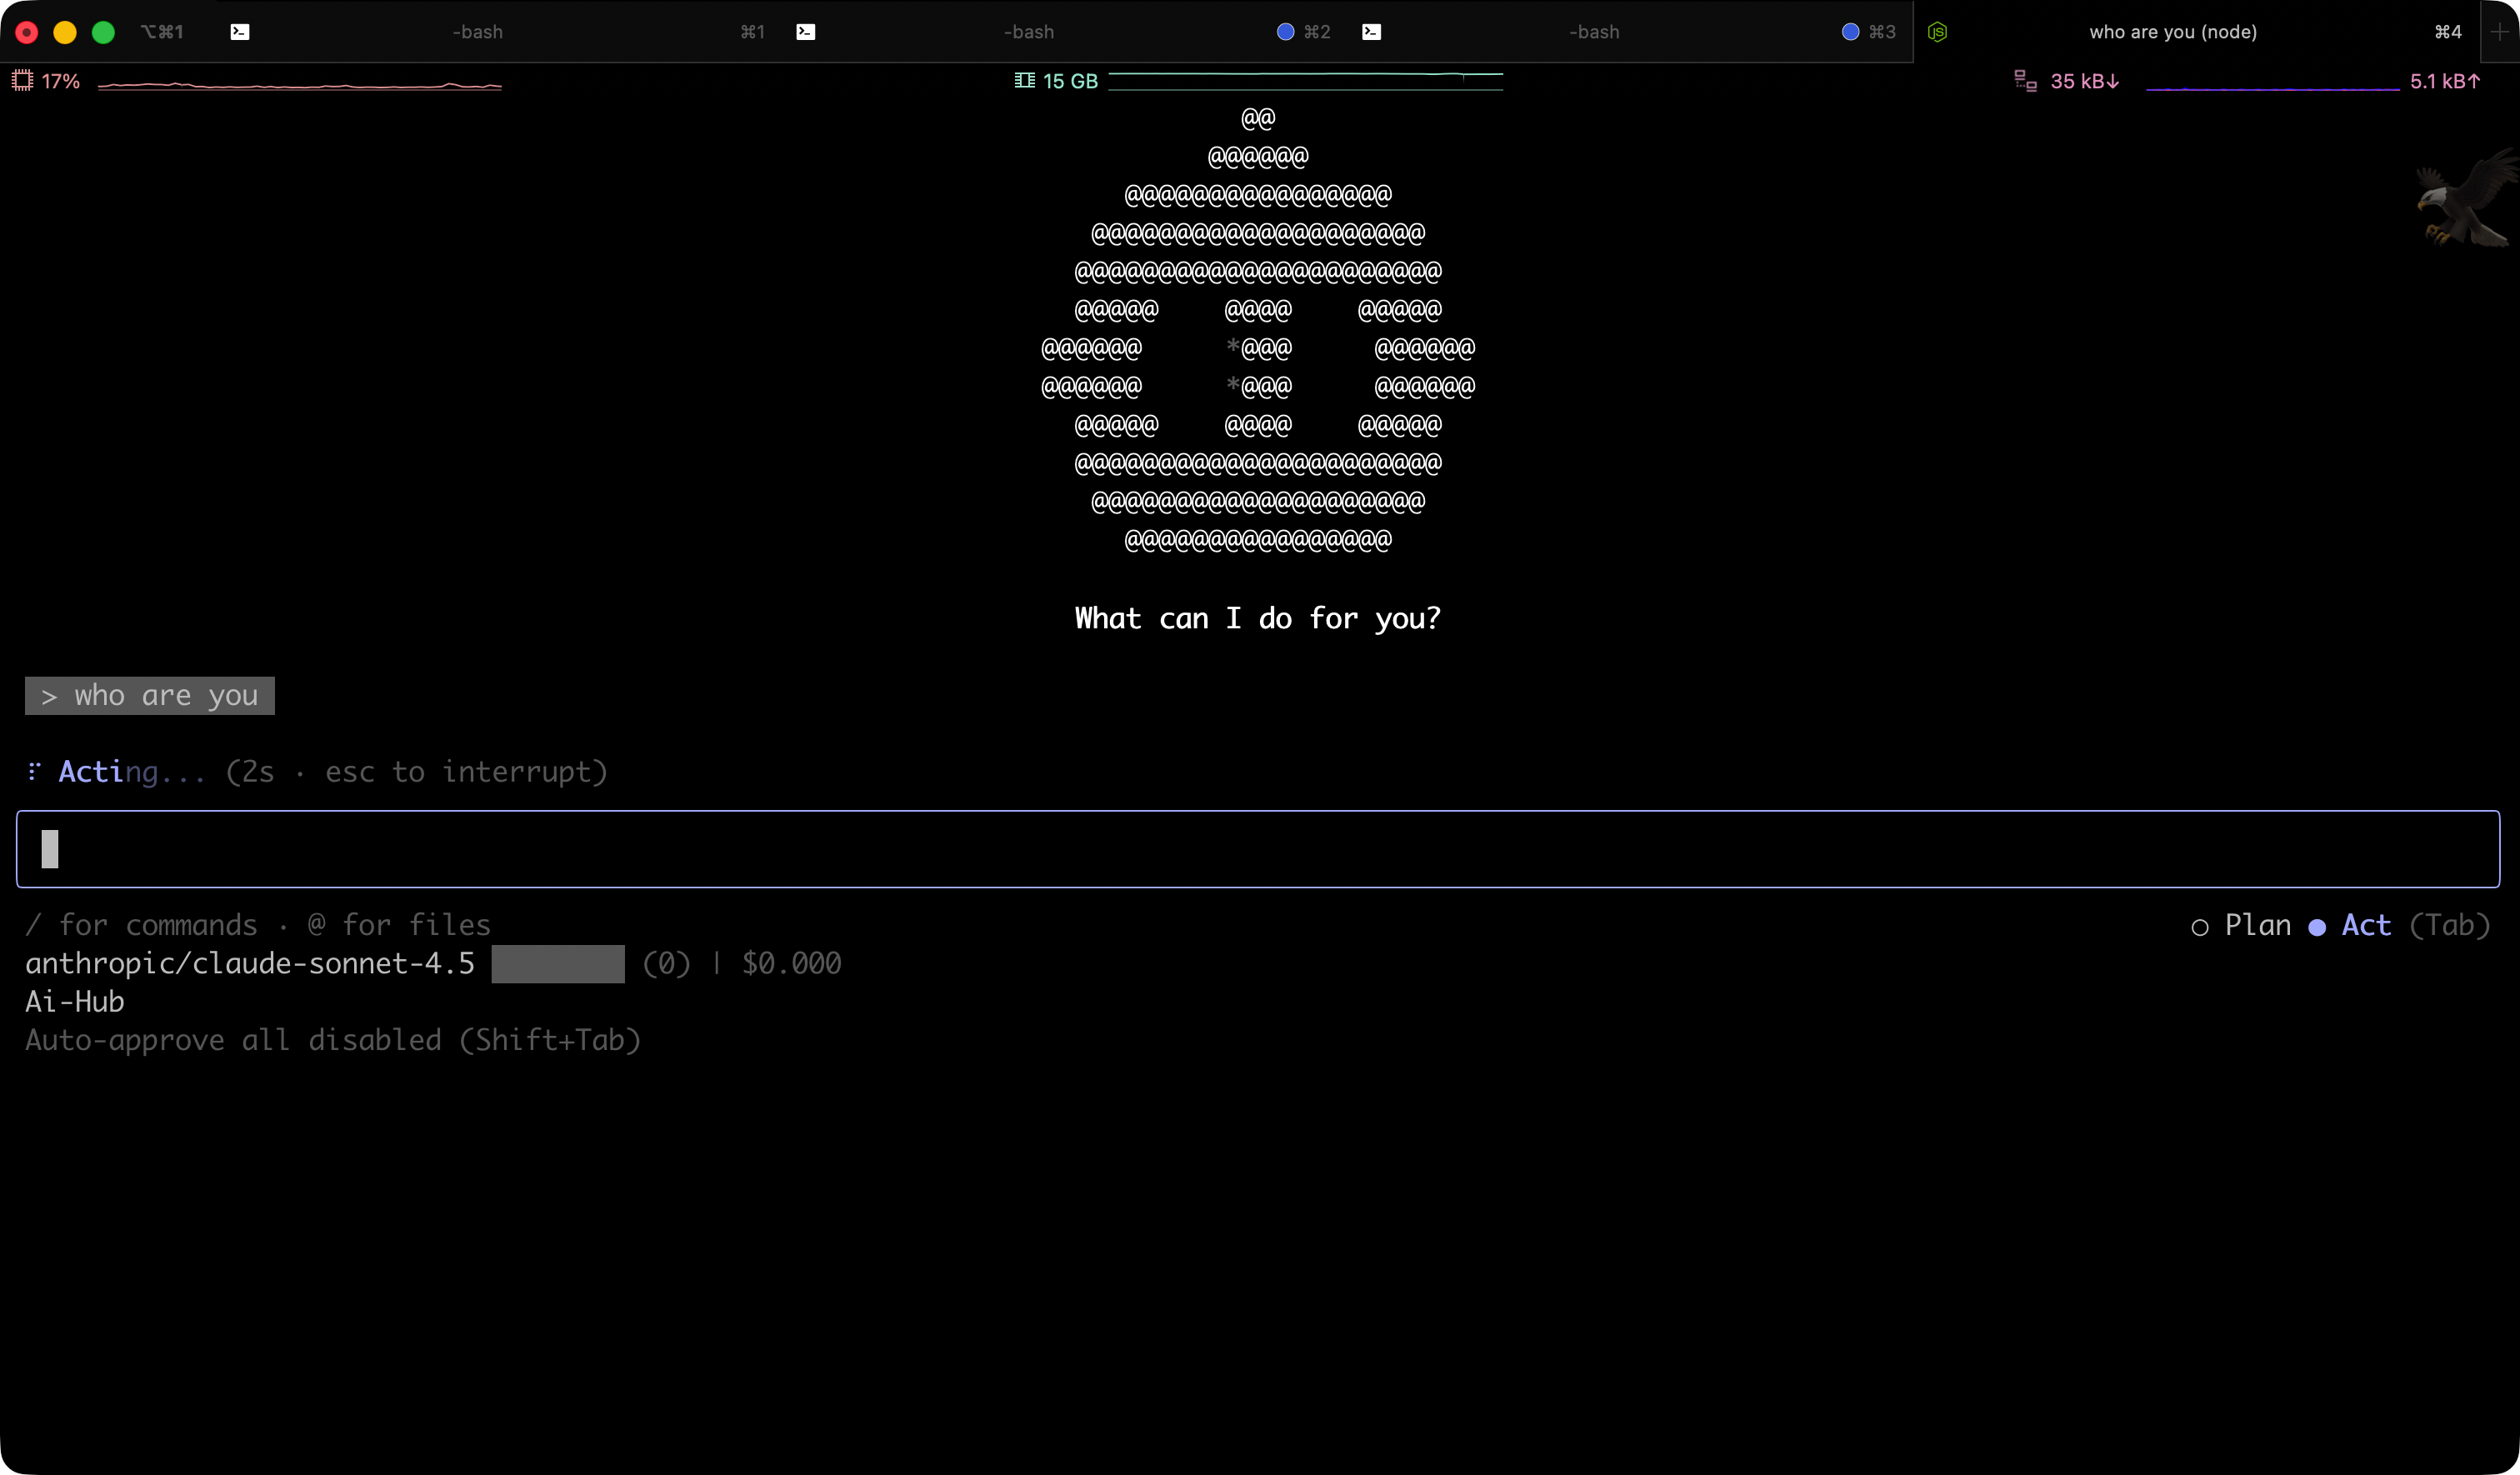Click the terminal icon on second bash tab
Screen dimensions: 2520x1475
(x=805, y=32)
